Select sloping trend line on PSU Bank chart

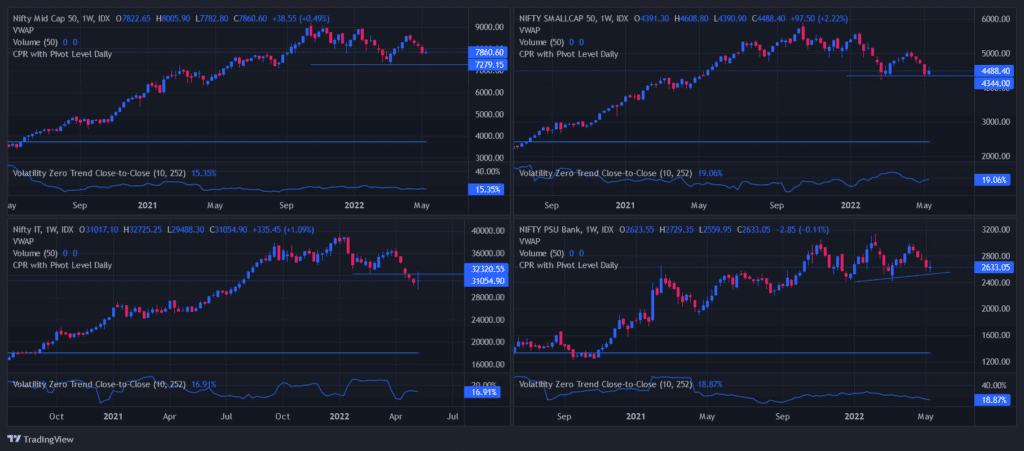pos(901,277)
